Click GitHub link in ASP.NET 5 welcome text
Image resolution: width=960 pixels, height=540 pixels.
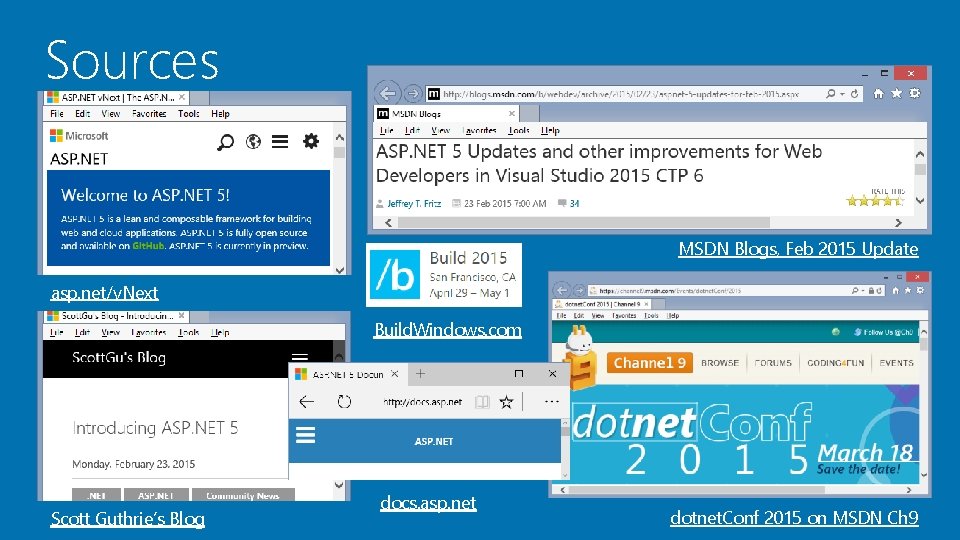coord(148,246)
